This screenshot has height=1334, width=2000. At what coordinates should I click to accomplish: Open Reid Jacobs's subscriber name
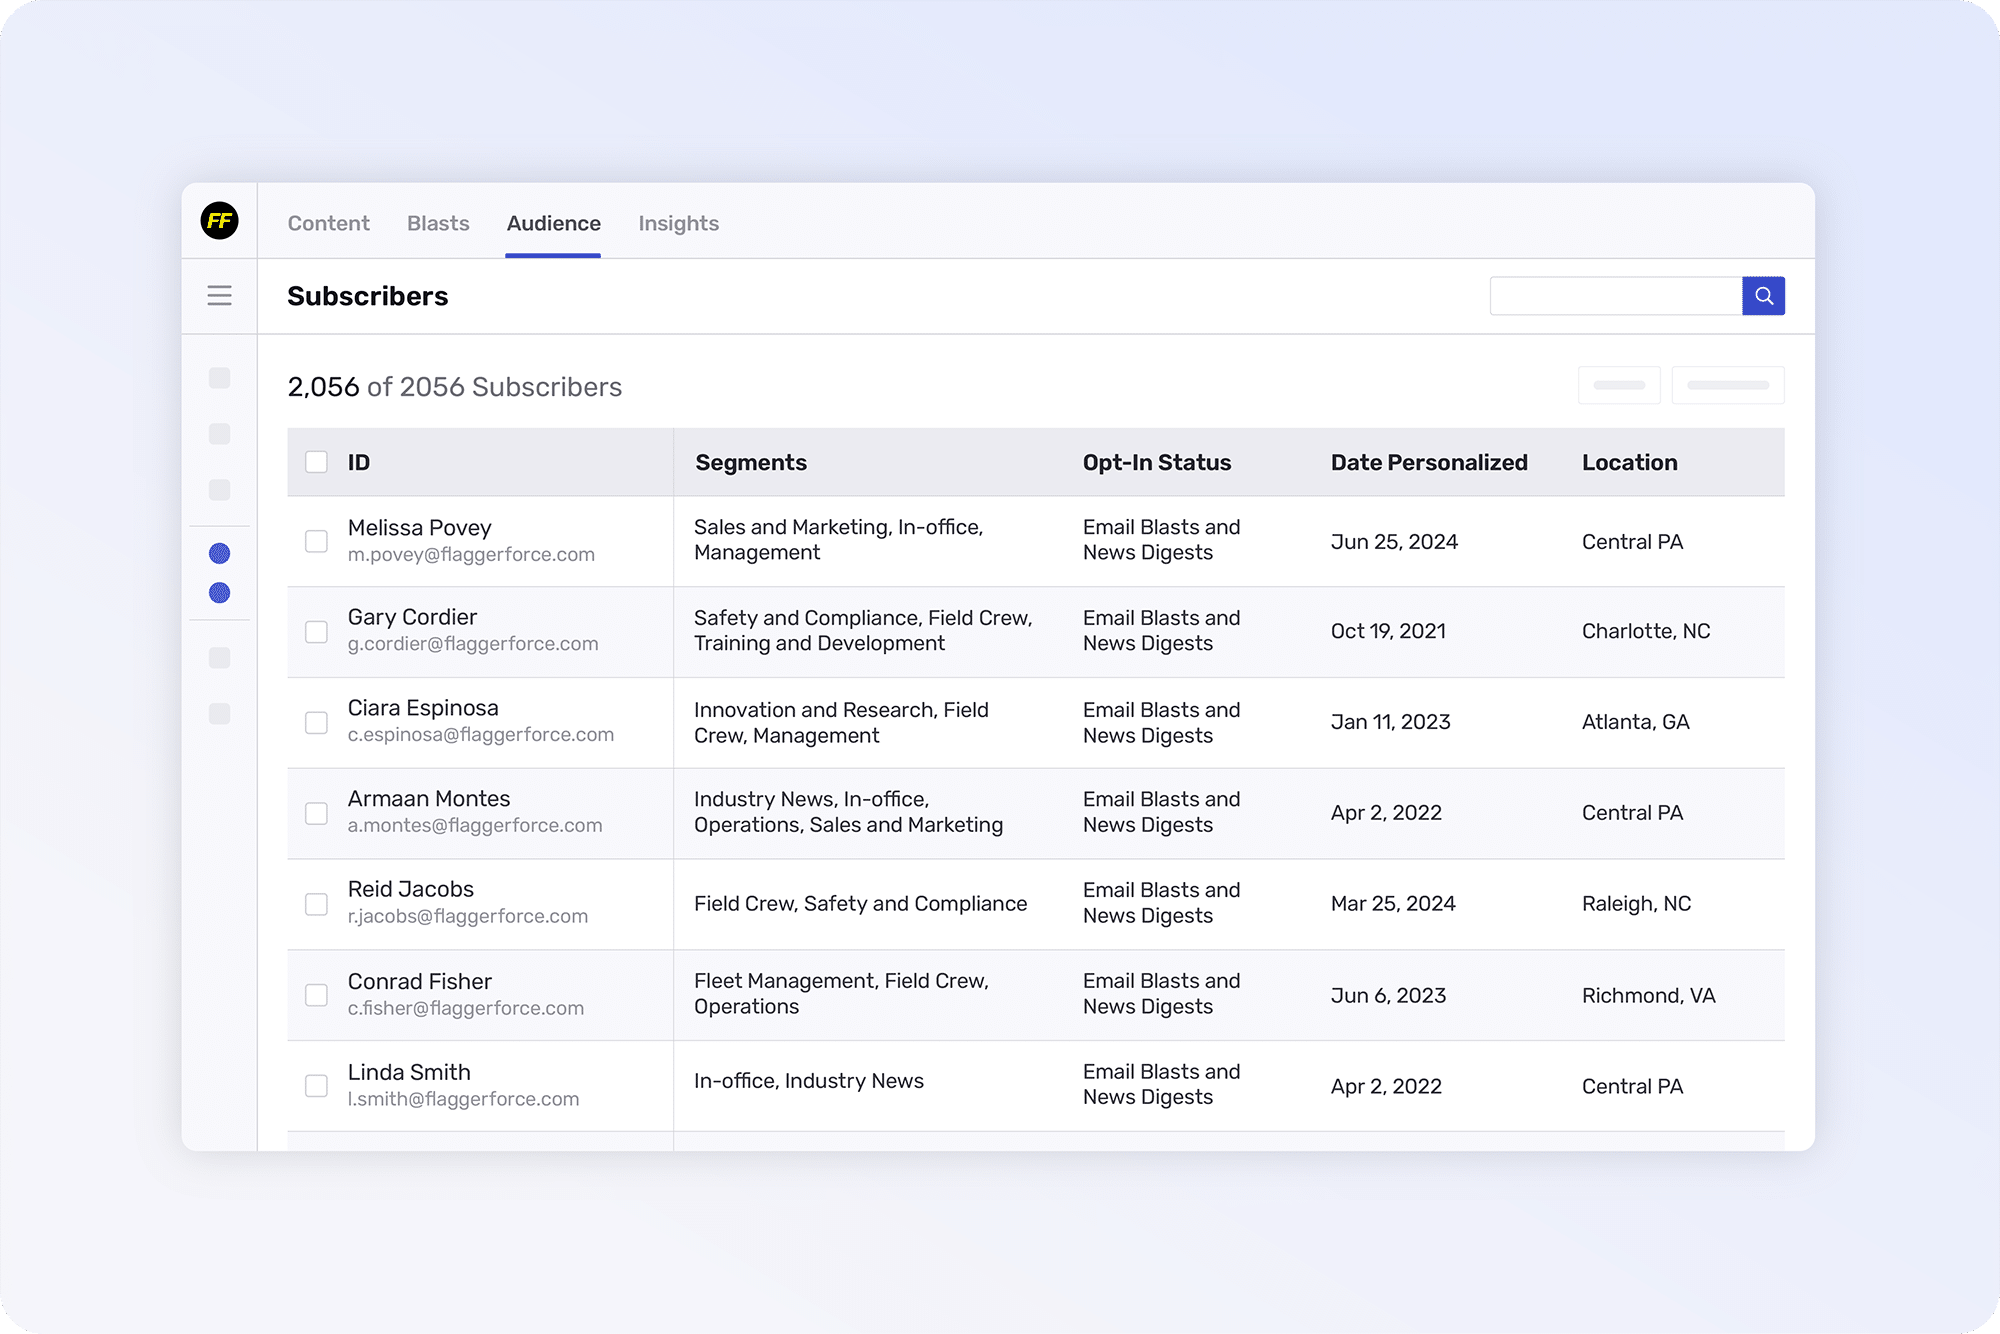pyautogui.click(x=411, y=889)
